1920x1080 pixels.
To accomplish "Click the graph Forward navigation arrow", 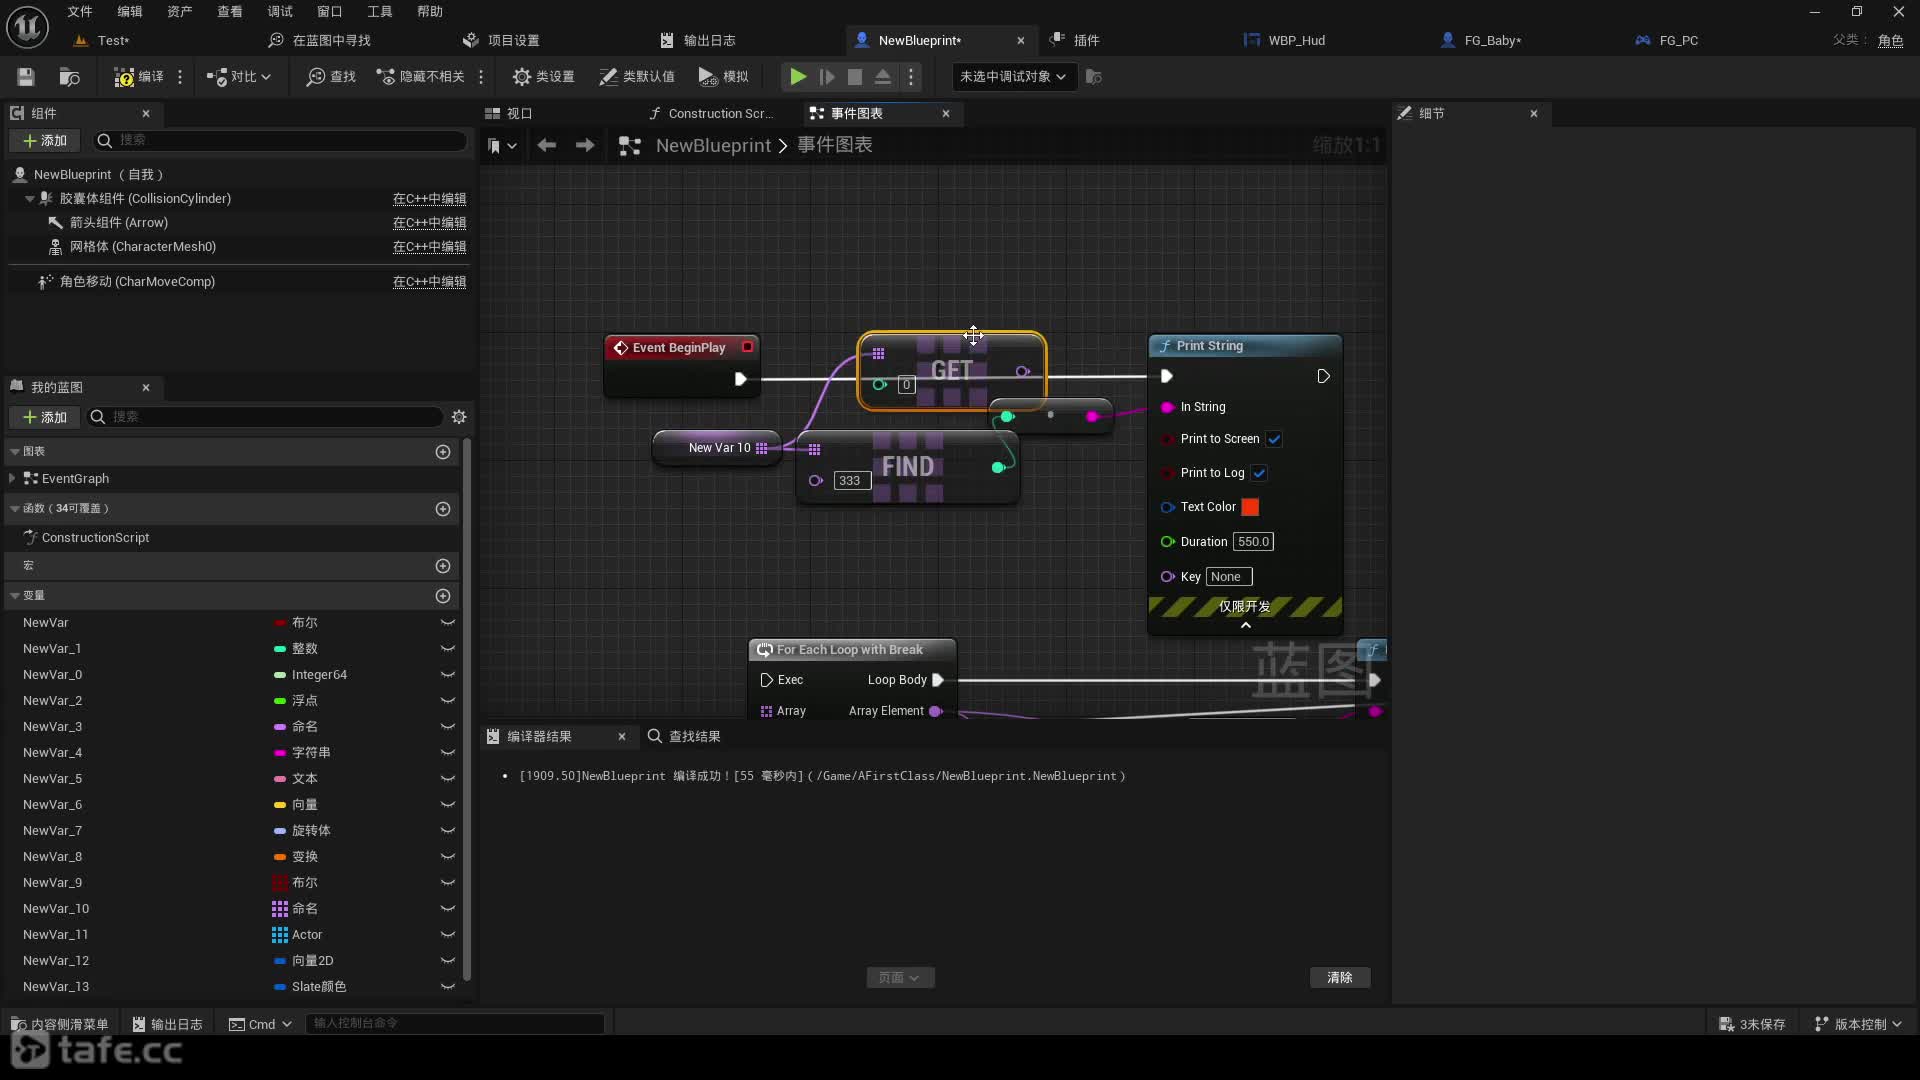I will [x=585, y=146].
